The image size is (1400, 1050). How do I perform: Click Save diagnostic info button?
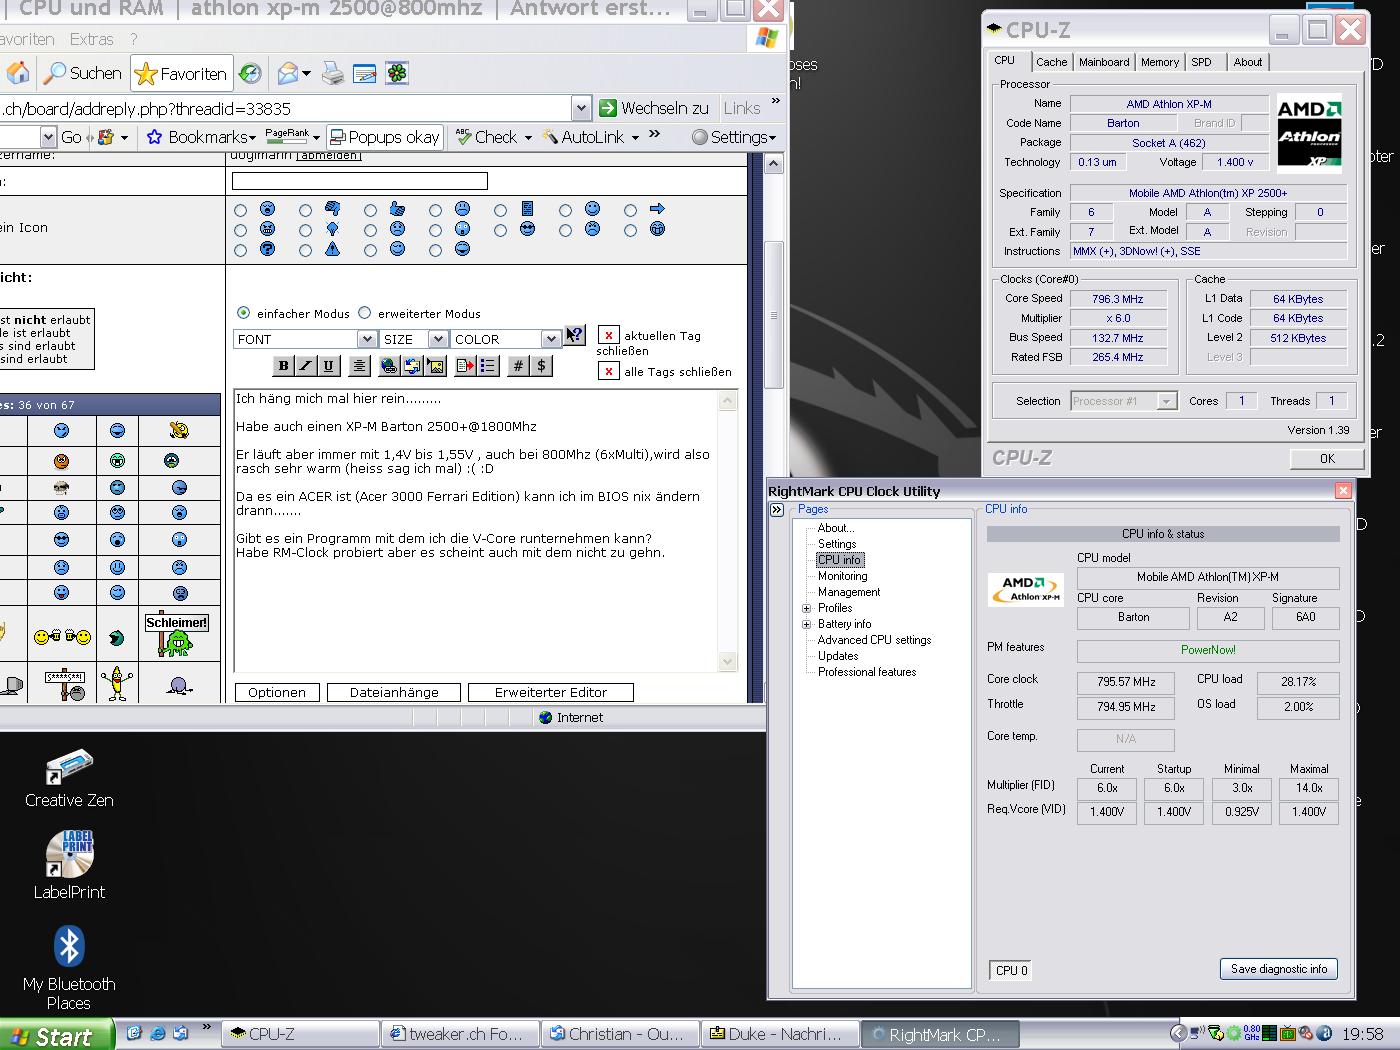[1278, 969]
